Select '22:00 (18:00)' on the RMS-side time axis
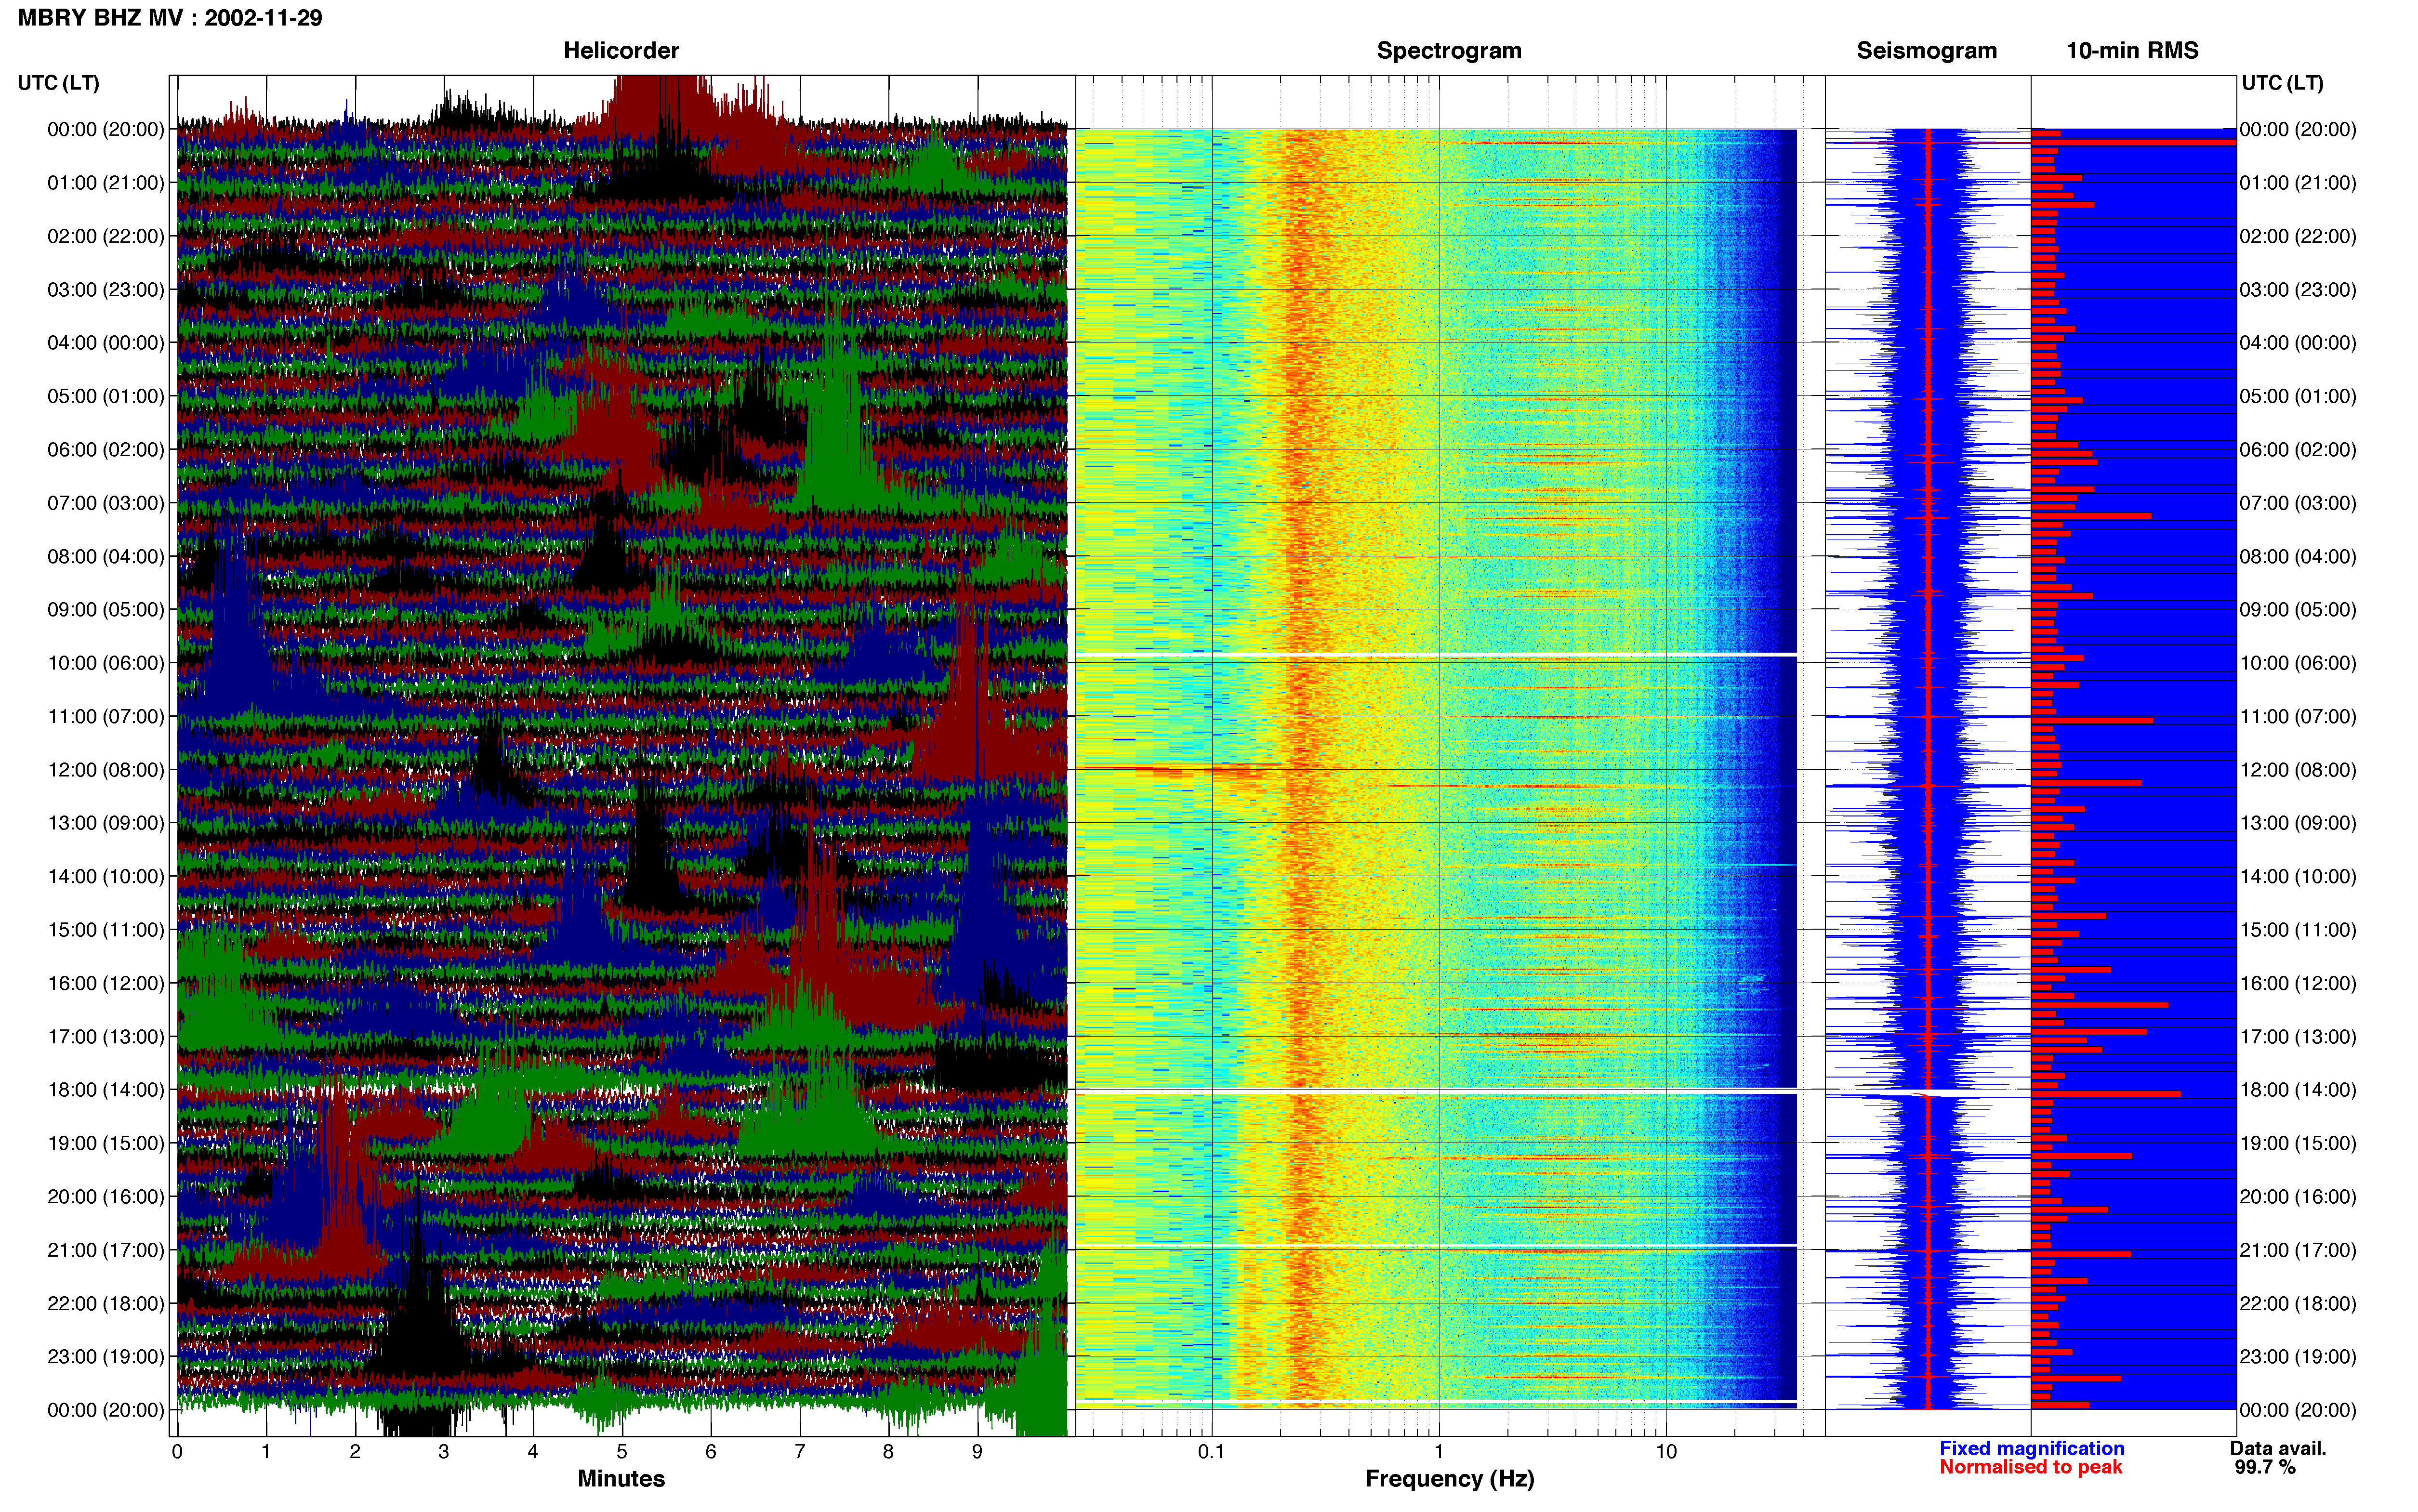The image size is (2418, 1512). tap(2298, 1303)
